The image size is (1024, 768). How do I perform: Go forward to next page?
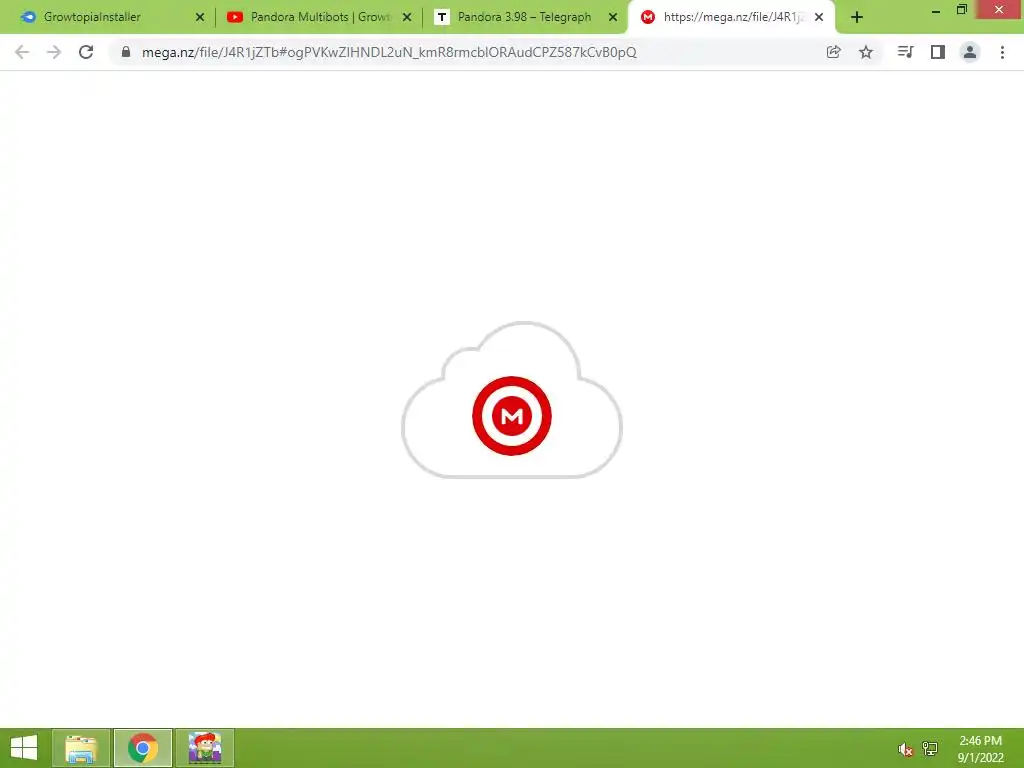coord(54,52)
